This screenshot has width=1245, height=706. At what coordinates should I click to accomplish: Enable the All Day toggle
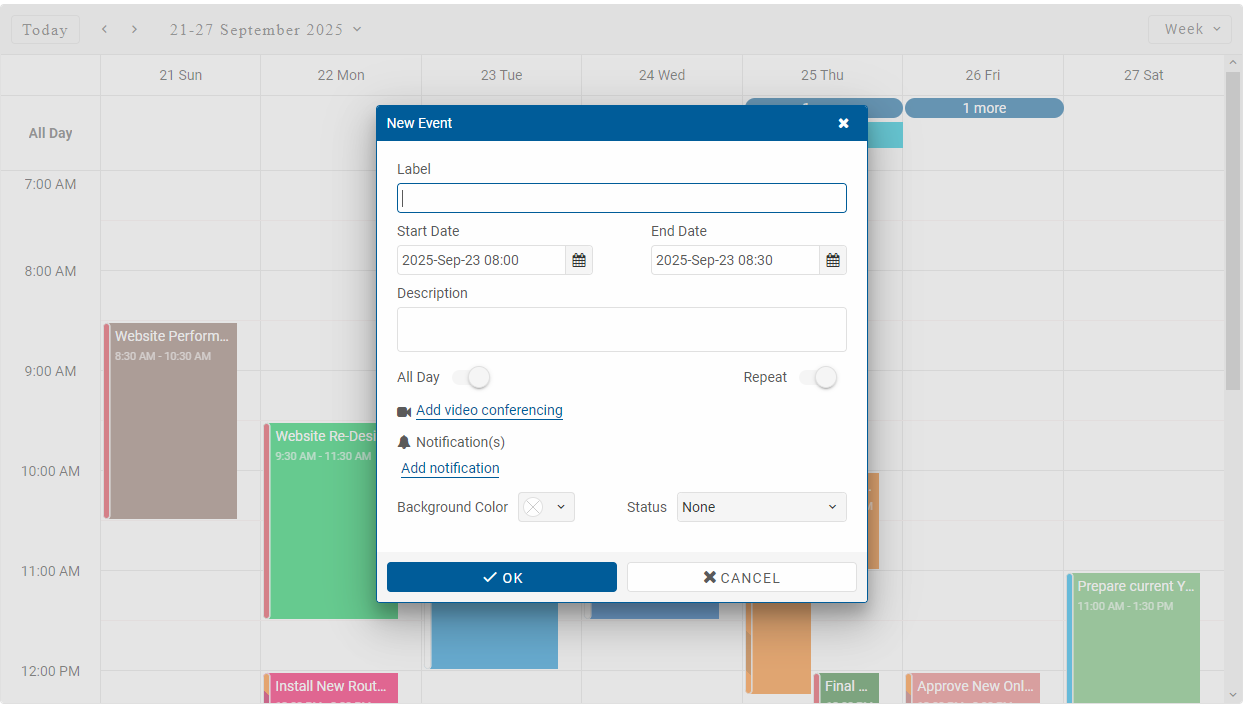[x=471, y=377]
